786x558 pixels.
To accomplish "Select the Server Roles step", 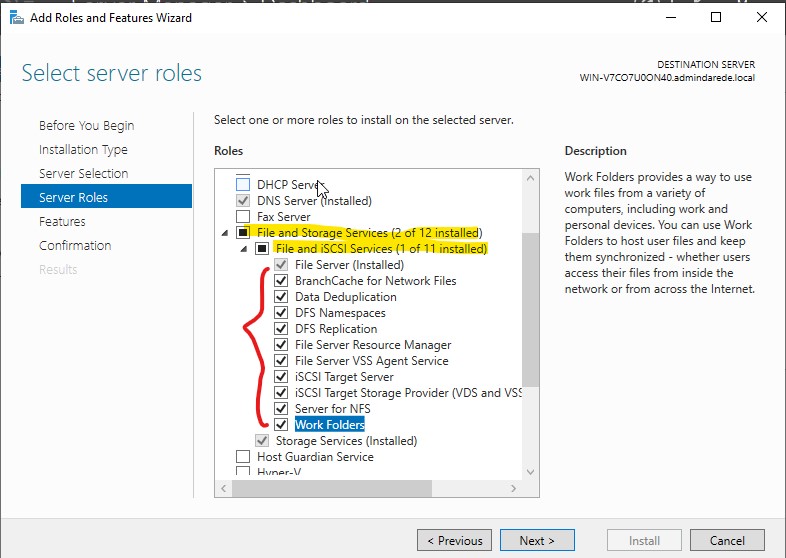I will (106, 196).
